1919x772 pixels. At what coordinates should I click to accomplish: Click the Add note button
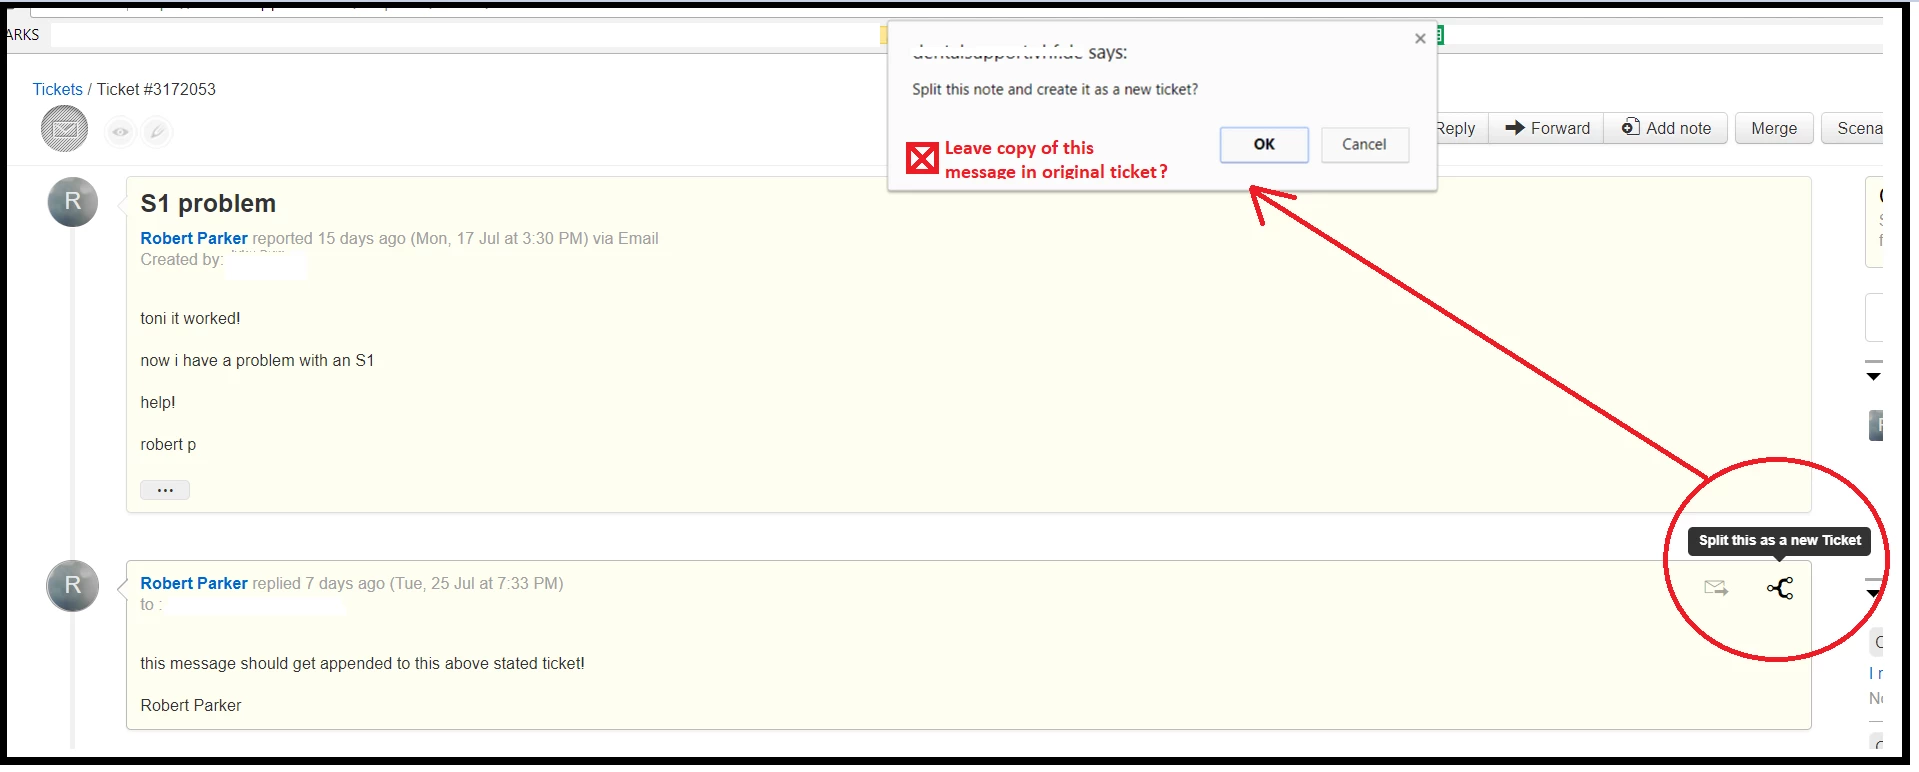[x=1666, y=128]
